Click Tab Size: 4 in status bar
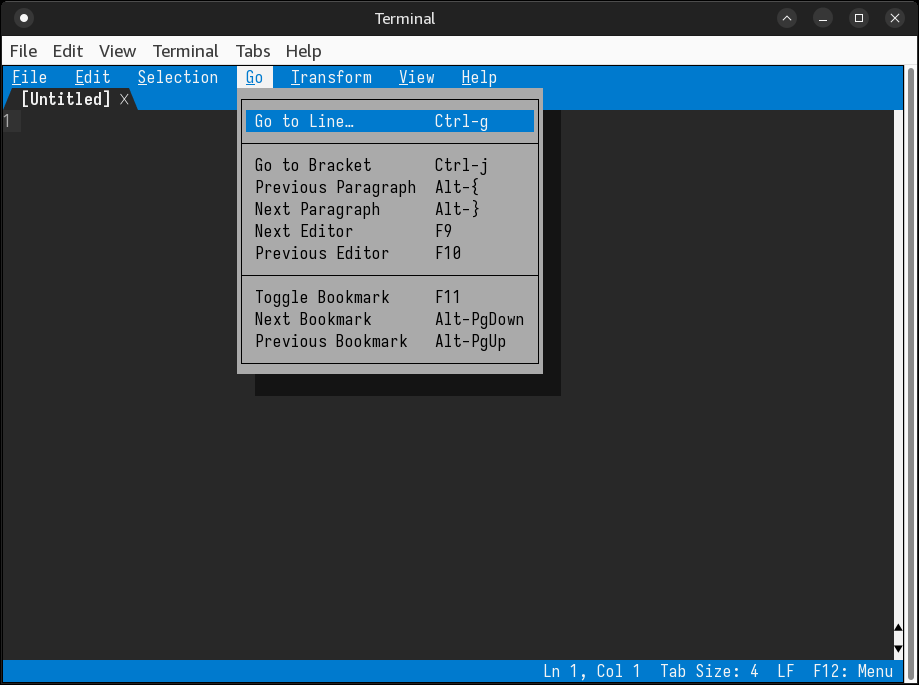The width and height of the screenshot is (919, 685). point(709,671)
